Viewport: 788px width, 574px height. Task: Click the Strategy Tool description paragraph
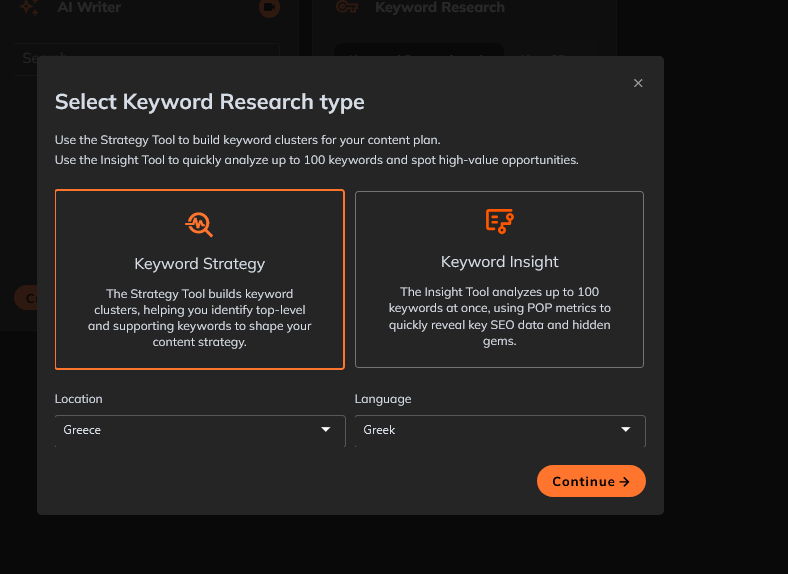tap(200, 318)
